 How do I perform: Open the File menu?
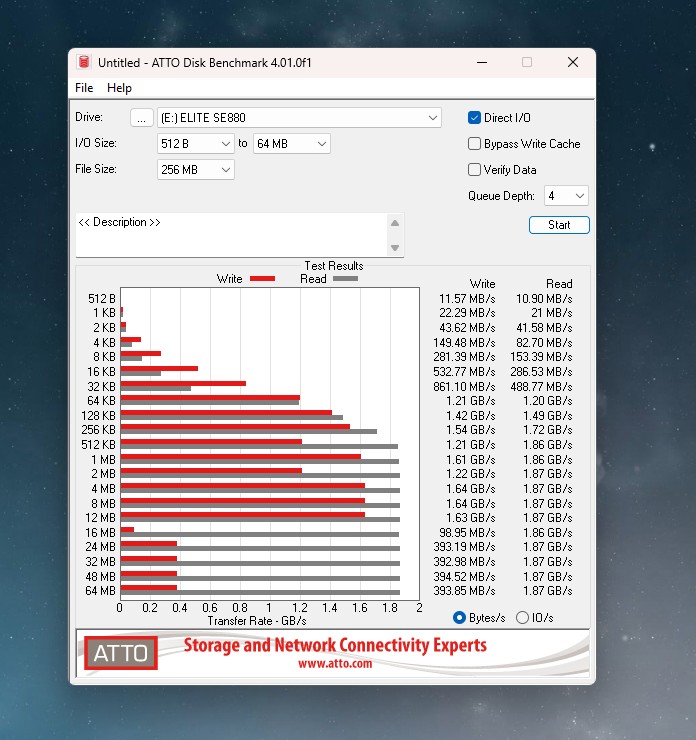click(84, 88)
